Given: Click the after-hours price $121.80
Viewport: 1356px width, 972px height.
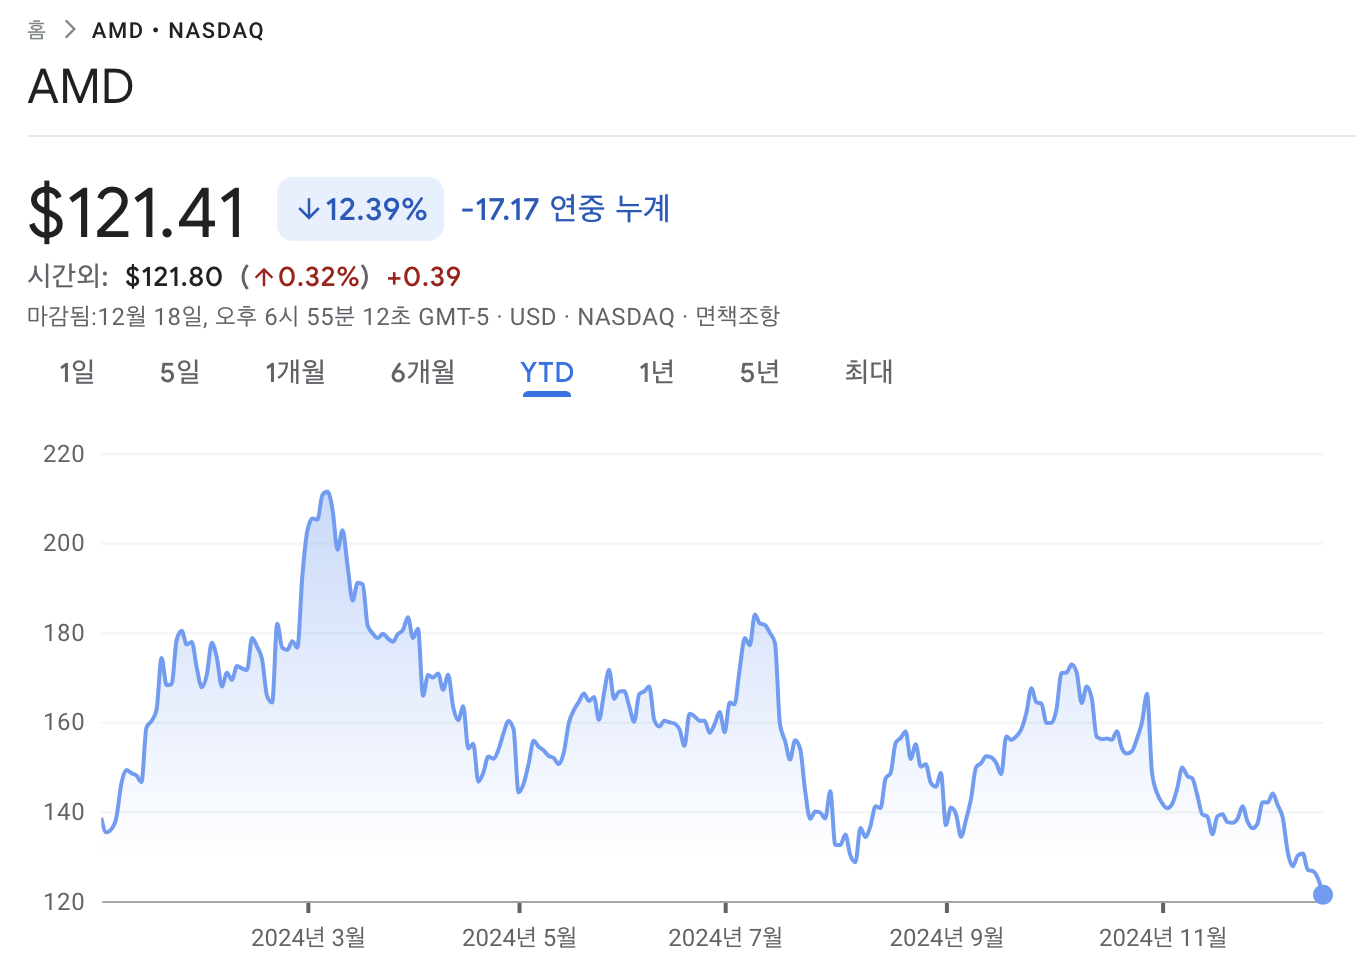Looking at the screenshot, I should pyautogui.click(x=174, y=277).
